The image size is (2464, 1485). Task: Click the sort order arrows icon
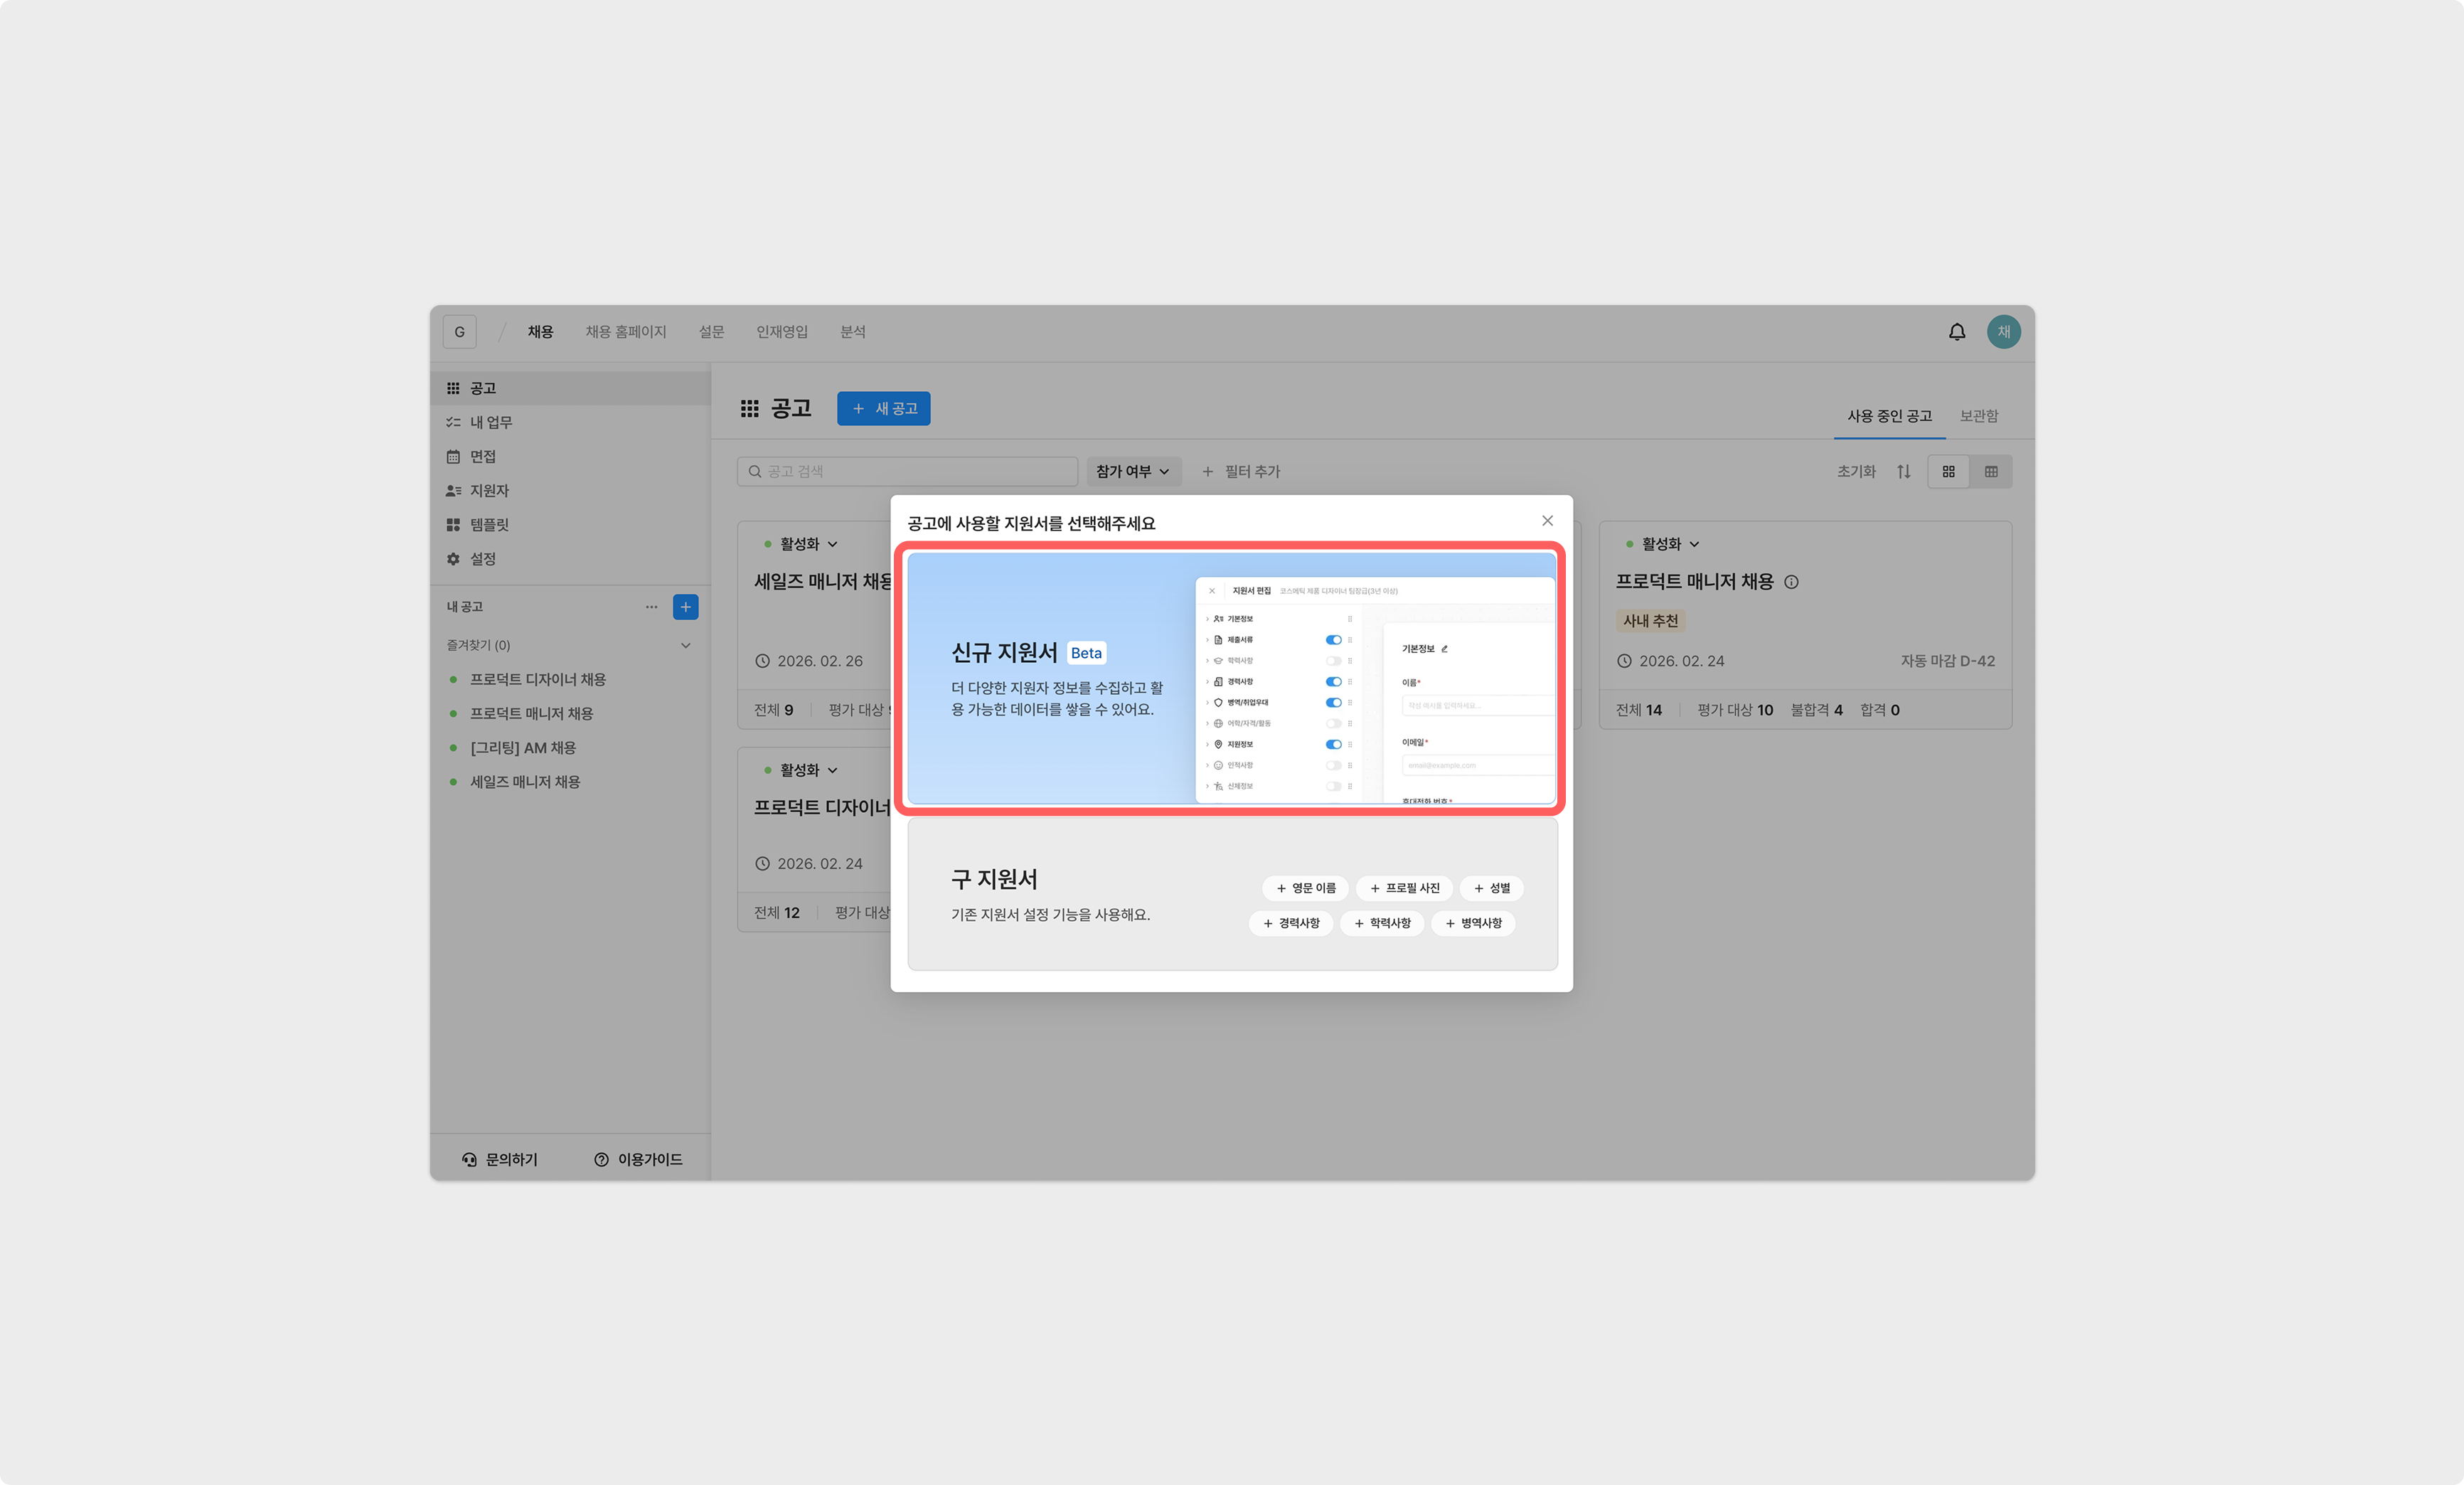click(x=1903, y=472)
